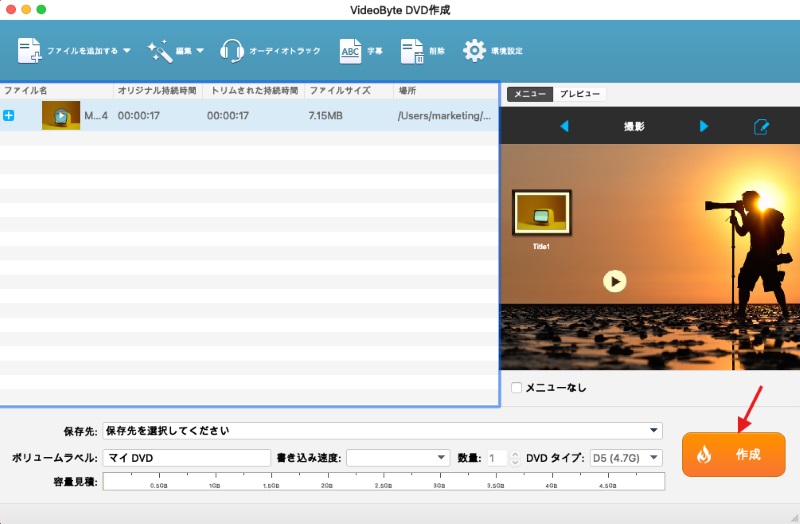Select the original duration 00:00:17 cell
The height and width of the screenshot is (524, 800).
point(138,116)
